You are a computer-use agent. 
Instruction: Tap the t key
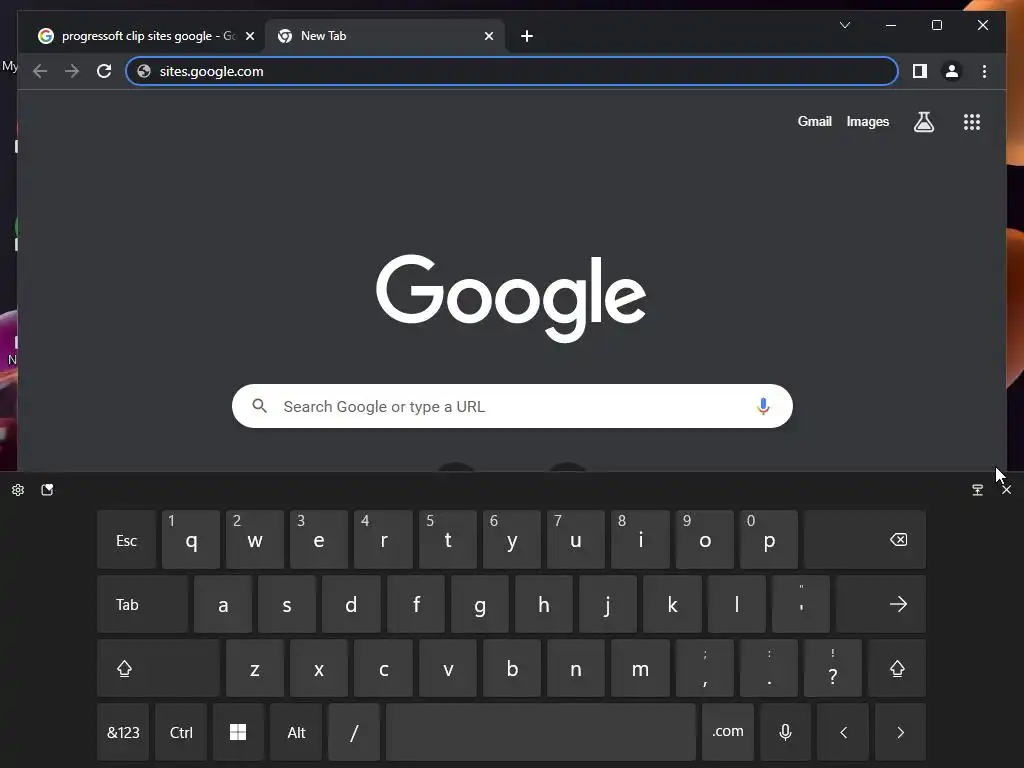447,540
